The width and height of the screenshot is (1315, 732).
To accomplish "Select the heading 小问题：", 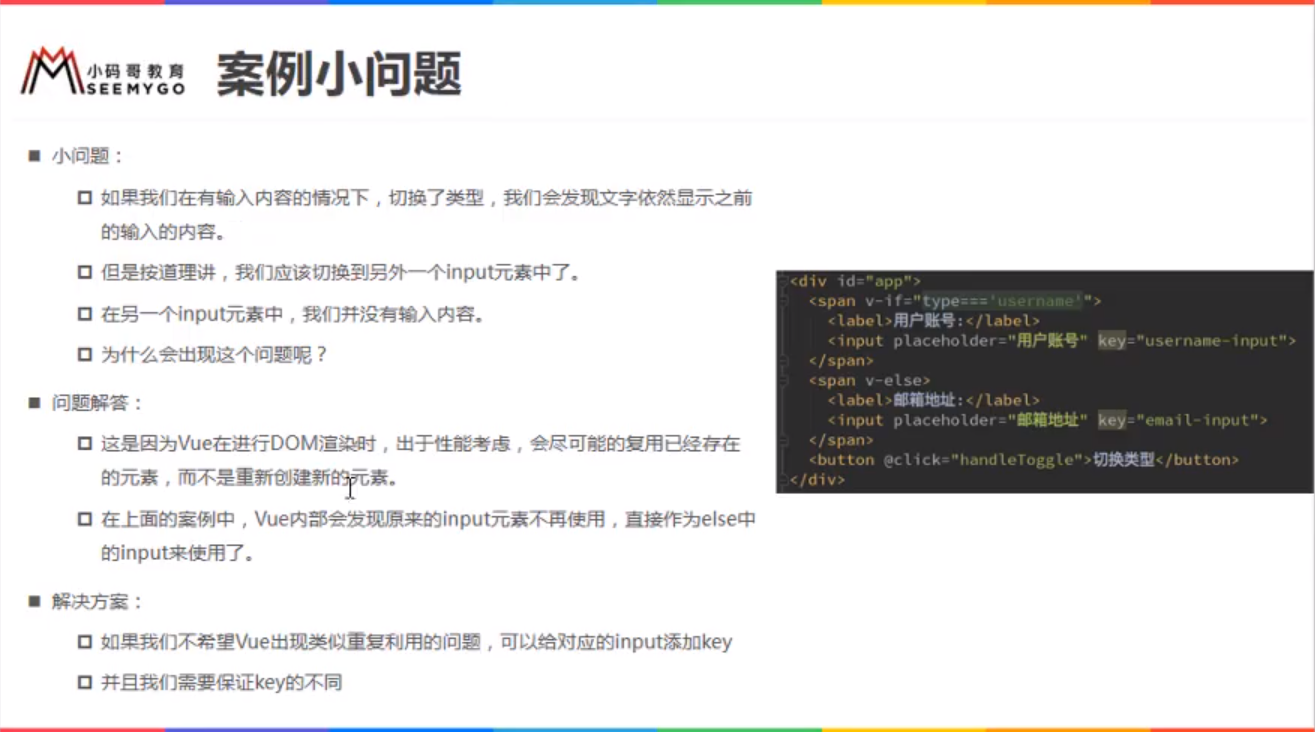I will [88, 156].
